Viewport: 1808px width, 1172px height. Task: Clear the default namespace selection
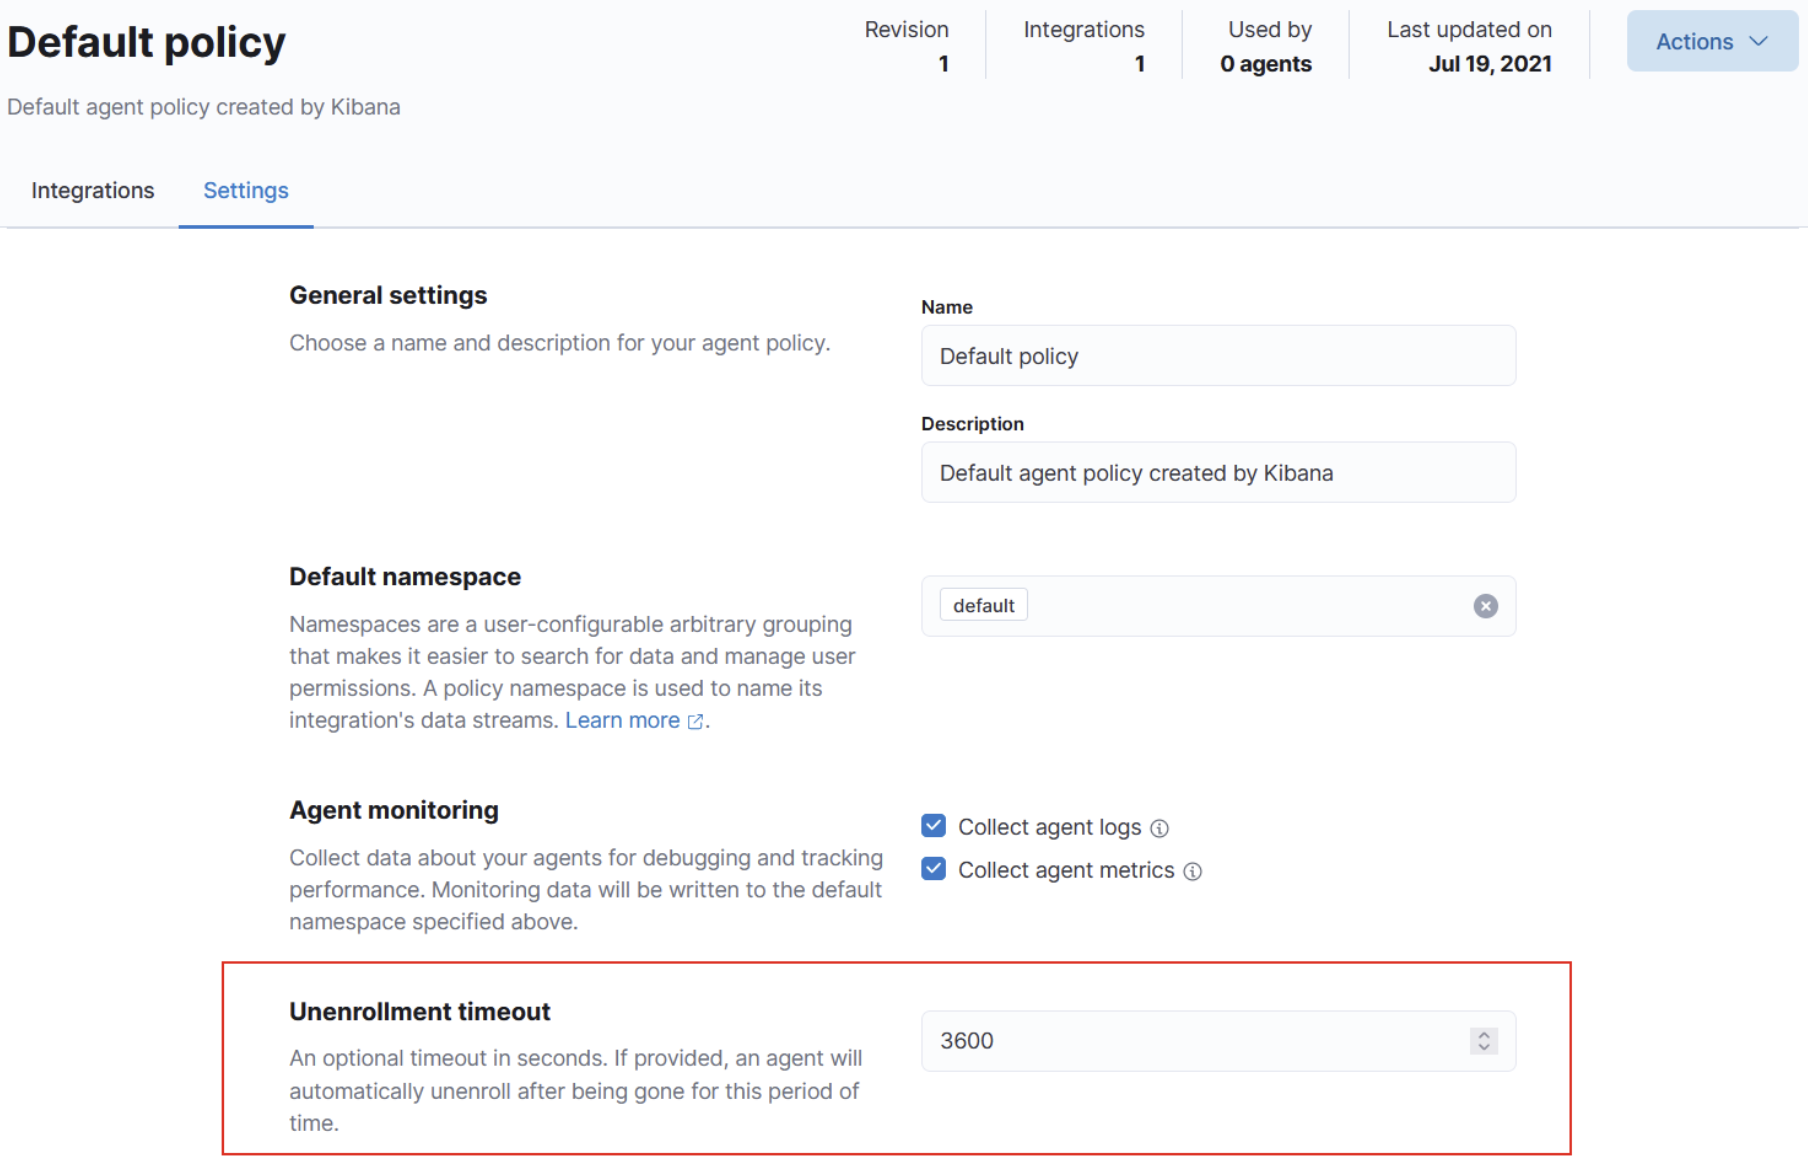pyautogui.click(x=1485, y=606)
